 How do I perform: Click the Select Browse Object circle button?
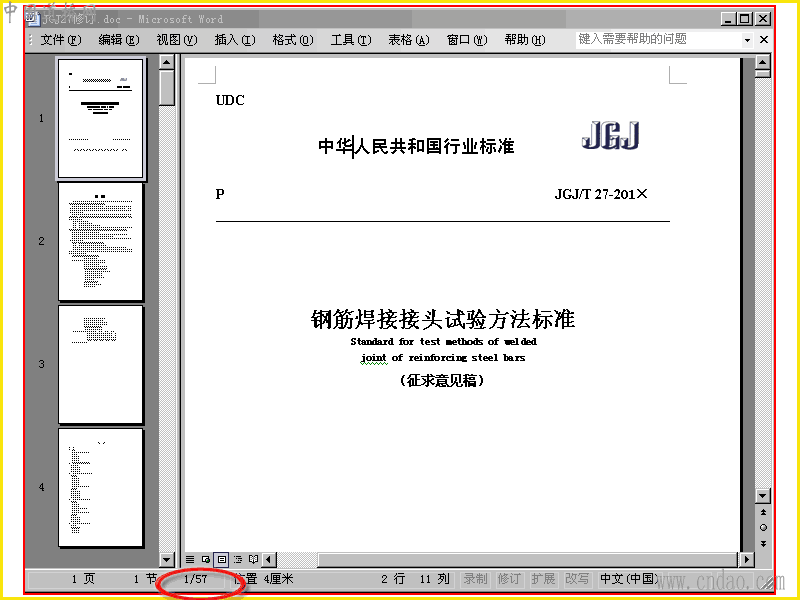tap(763, 528)
